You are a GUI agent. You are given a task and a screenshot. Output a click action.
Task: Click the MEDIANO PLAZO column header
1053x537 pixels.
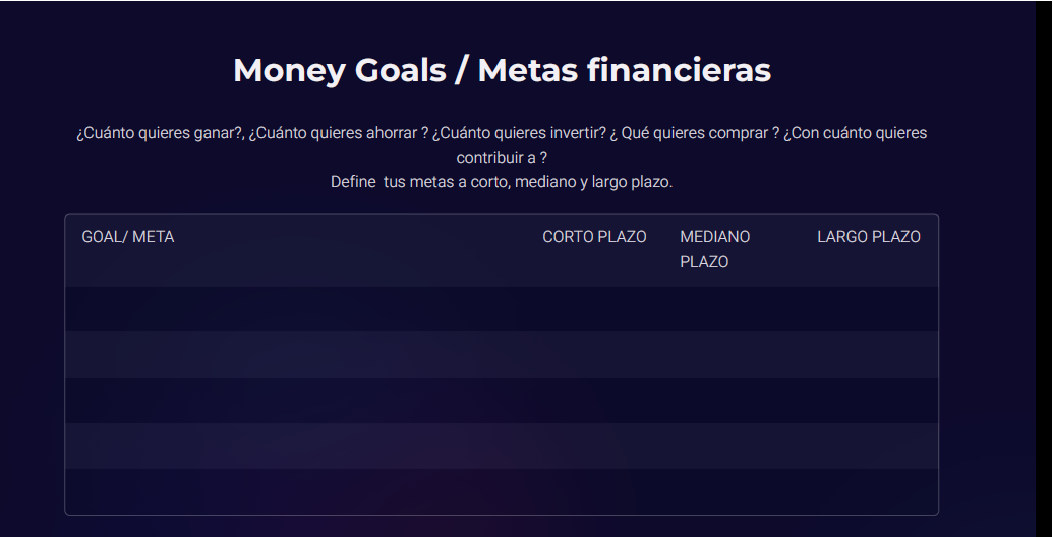coord(715,249)
